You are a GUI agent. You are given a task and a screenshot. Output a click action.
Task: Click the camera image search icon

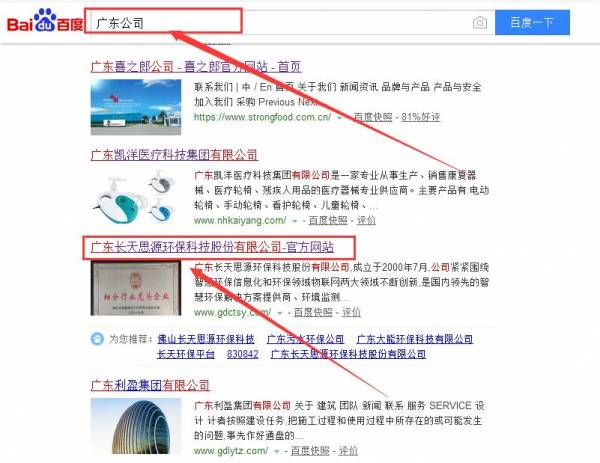coord(480,23)
